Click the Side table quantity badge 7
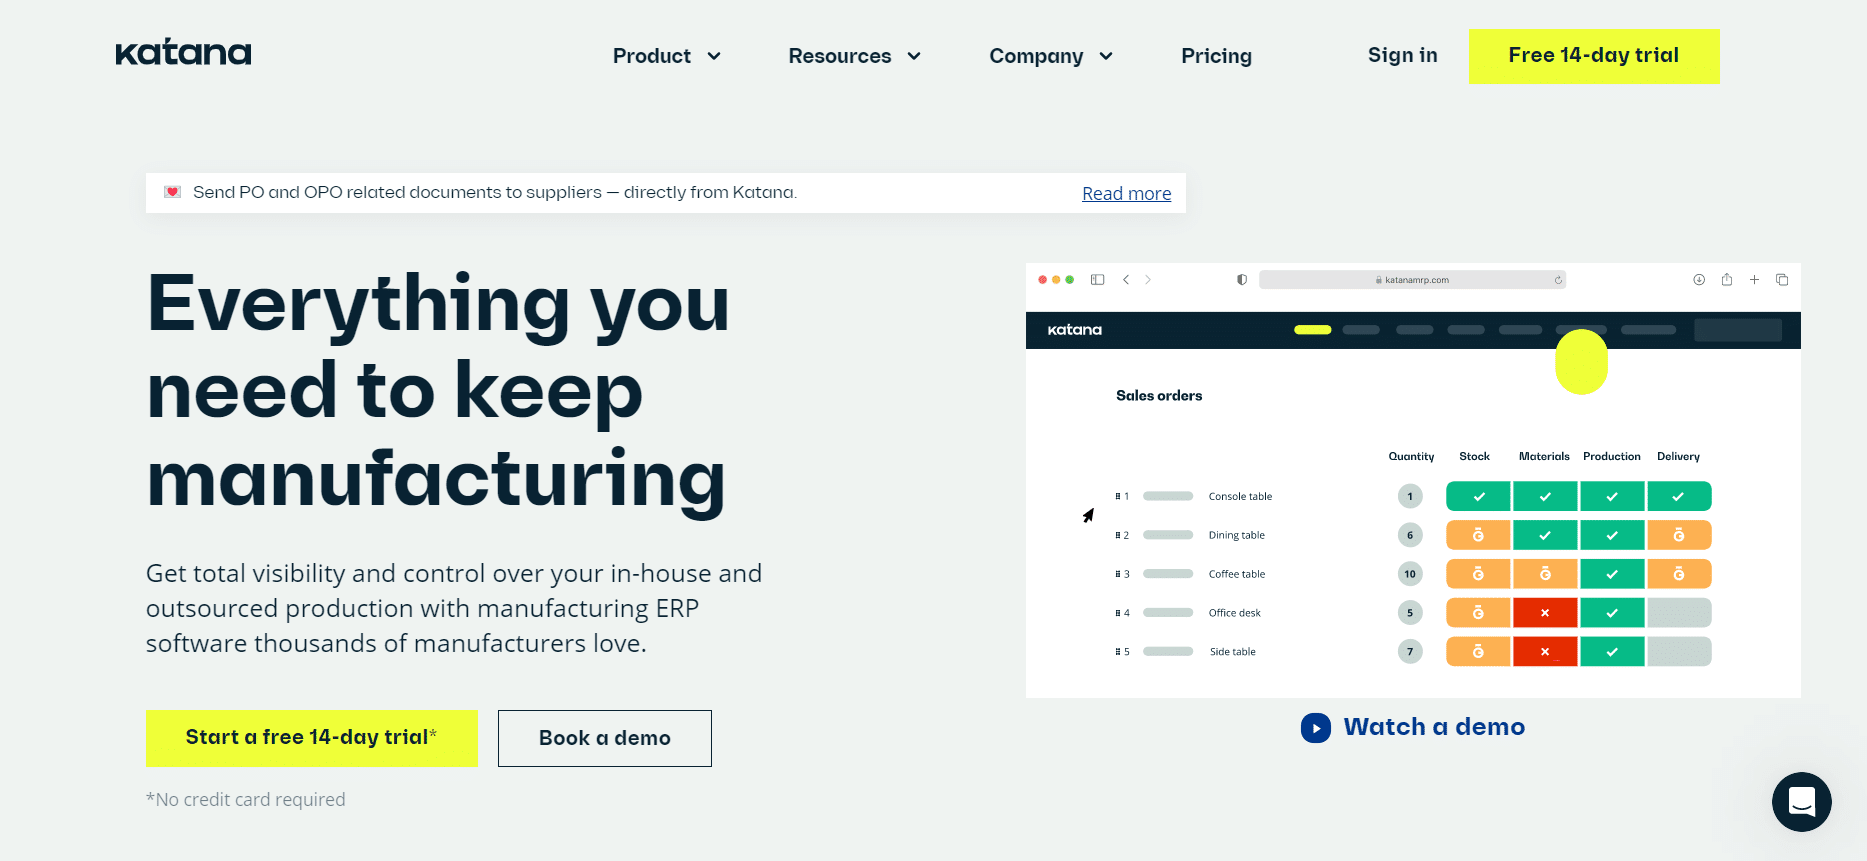This screenshot has width=1867, height=861. tap(1410, 652)
